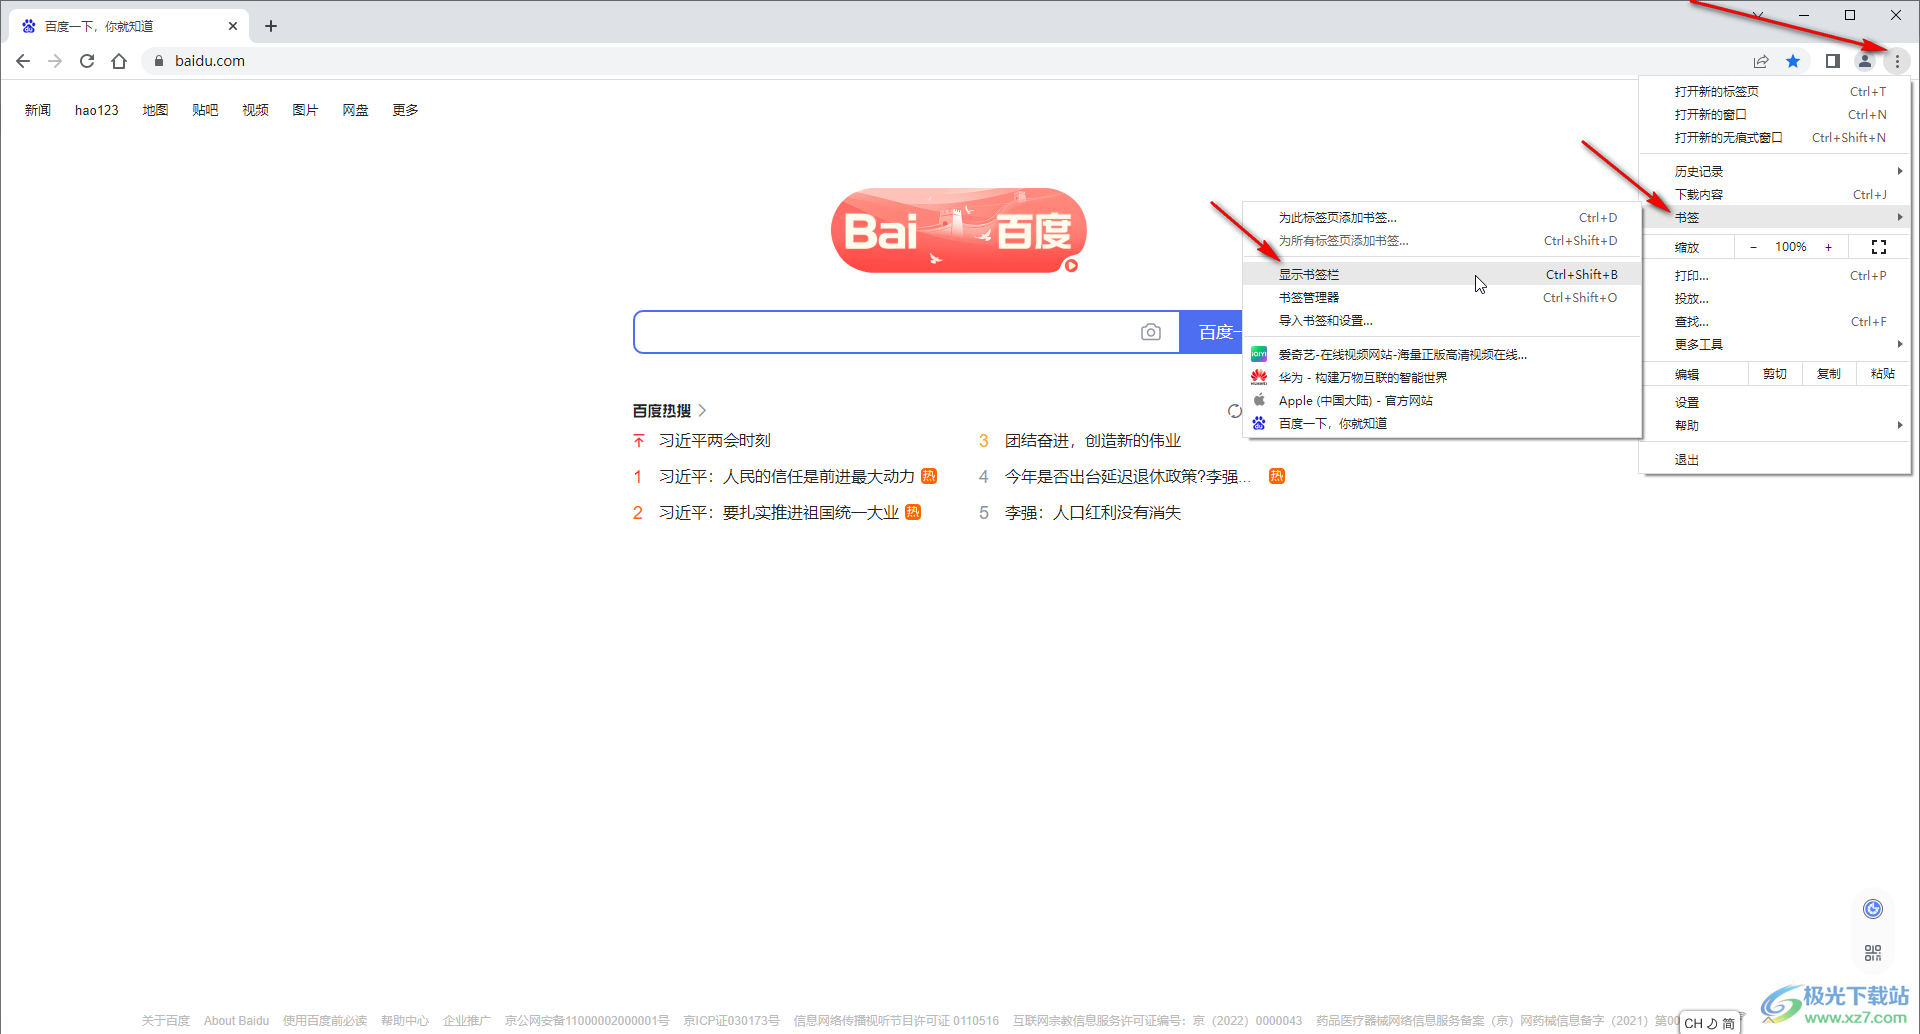Select 导入书签和设置 menu item
The width and height of the screenshot is (1920, 1034).
click(x=1442, y=320)
